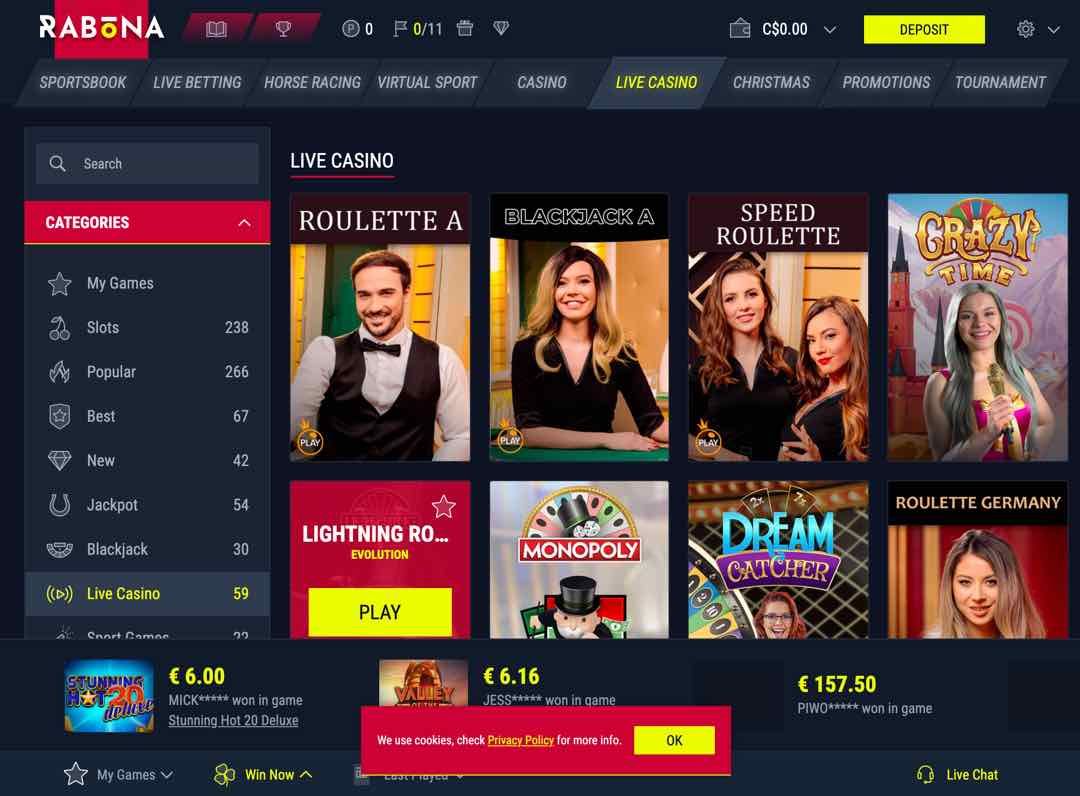Open the flag missions counter 0/11
The width and height of the screenshot is (1080, 796).
(x=417, y=29)
